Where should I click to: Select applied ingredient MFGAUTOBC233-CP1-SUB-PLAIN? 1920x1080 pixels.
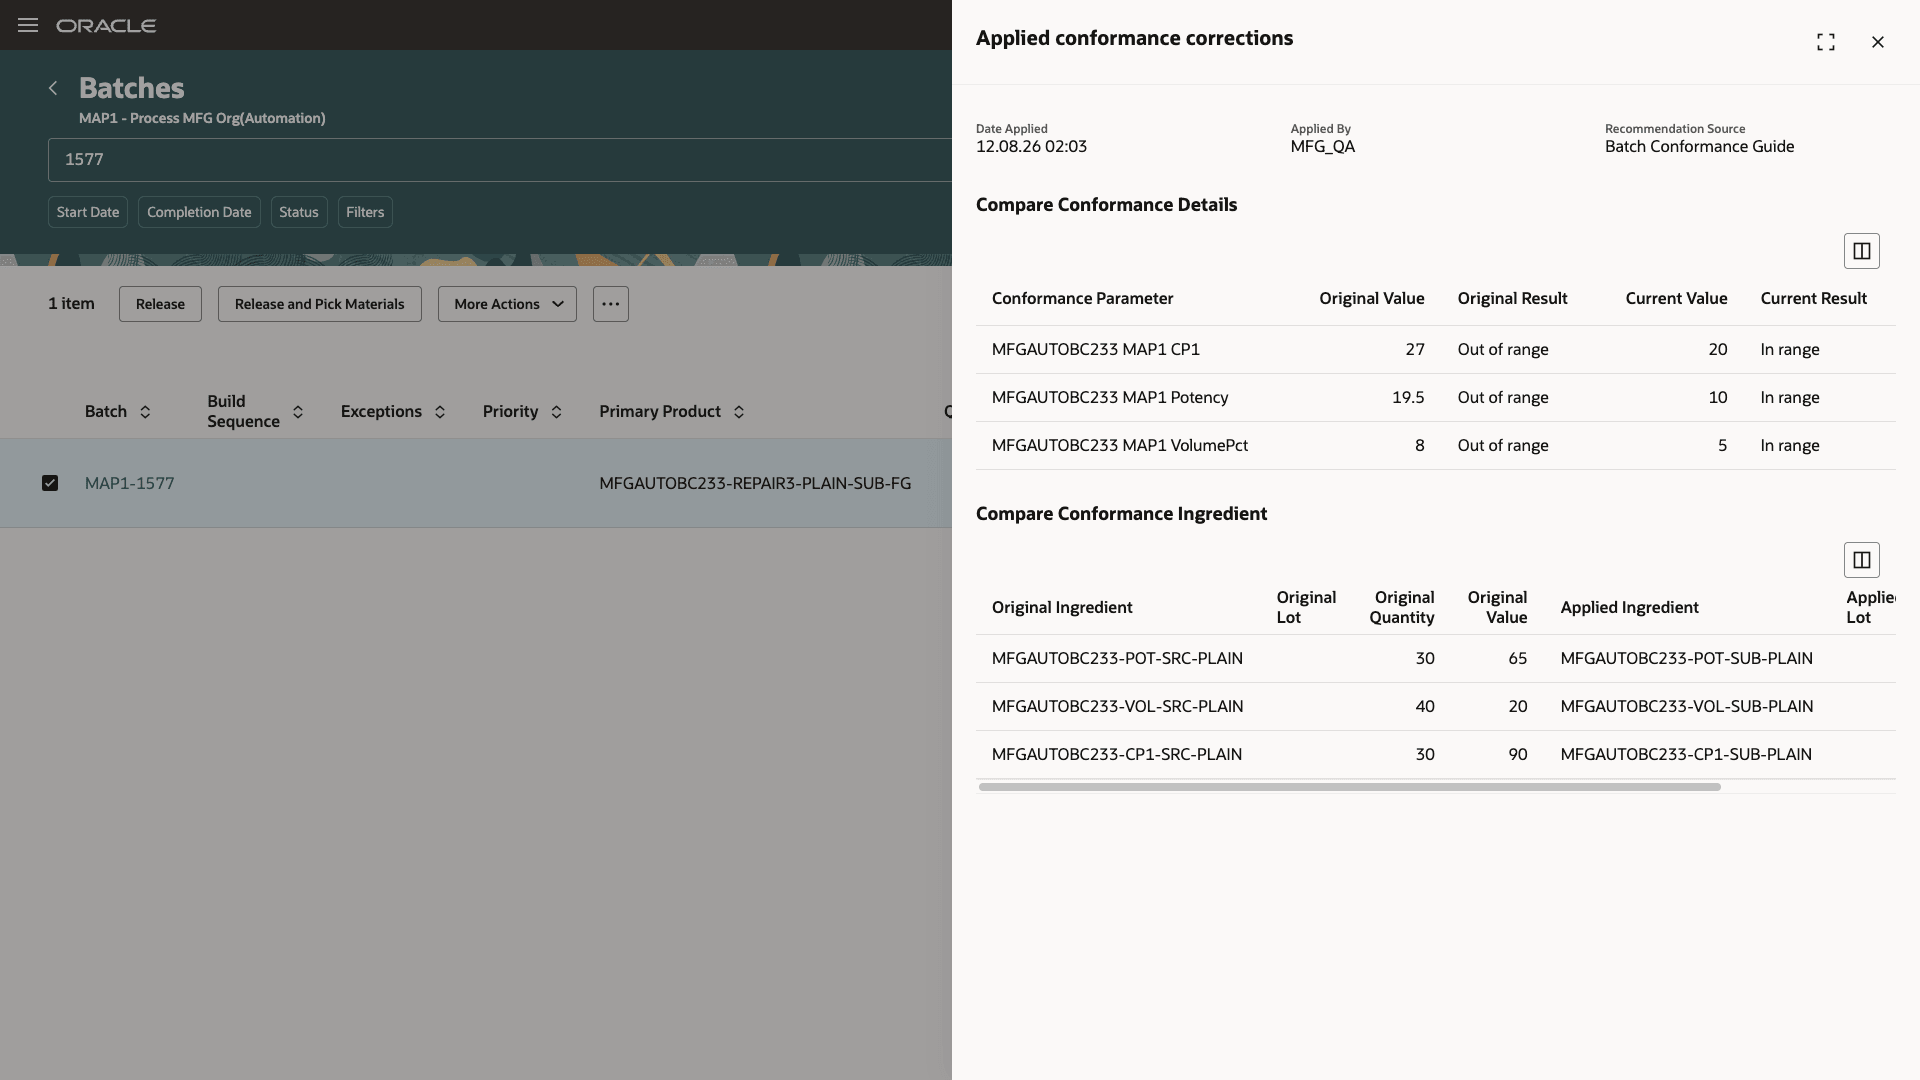1686,754
